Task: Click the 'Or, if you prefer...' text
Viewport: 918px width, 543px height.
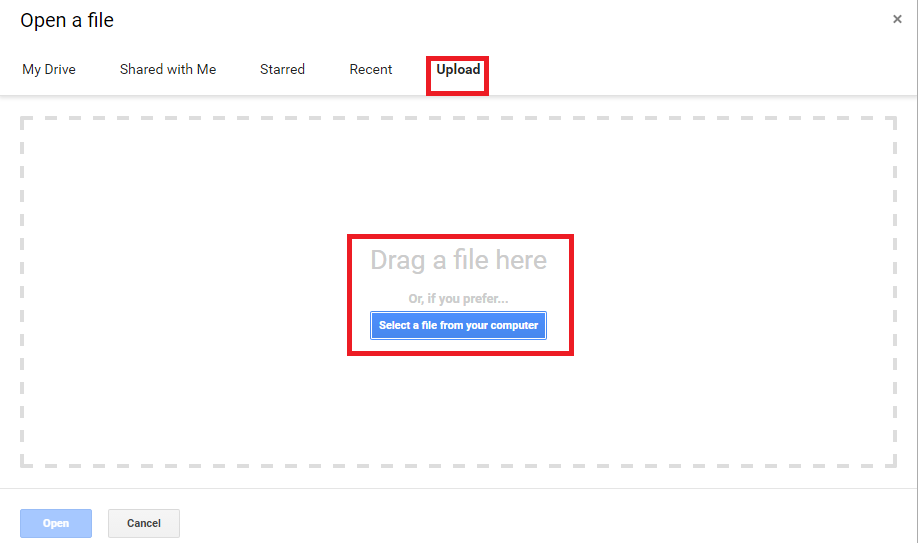Action: (x=458, y=299)
